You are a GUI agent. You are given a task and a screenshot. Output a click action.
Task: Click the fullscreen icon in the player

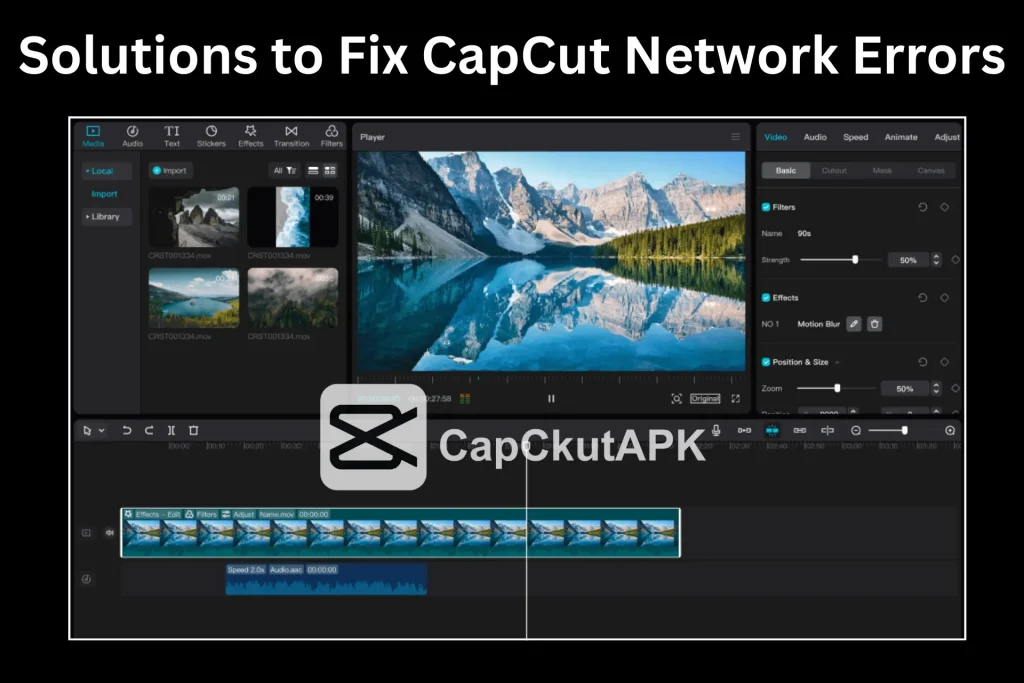coord(736,398)
